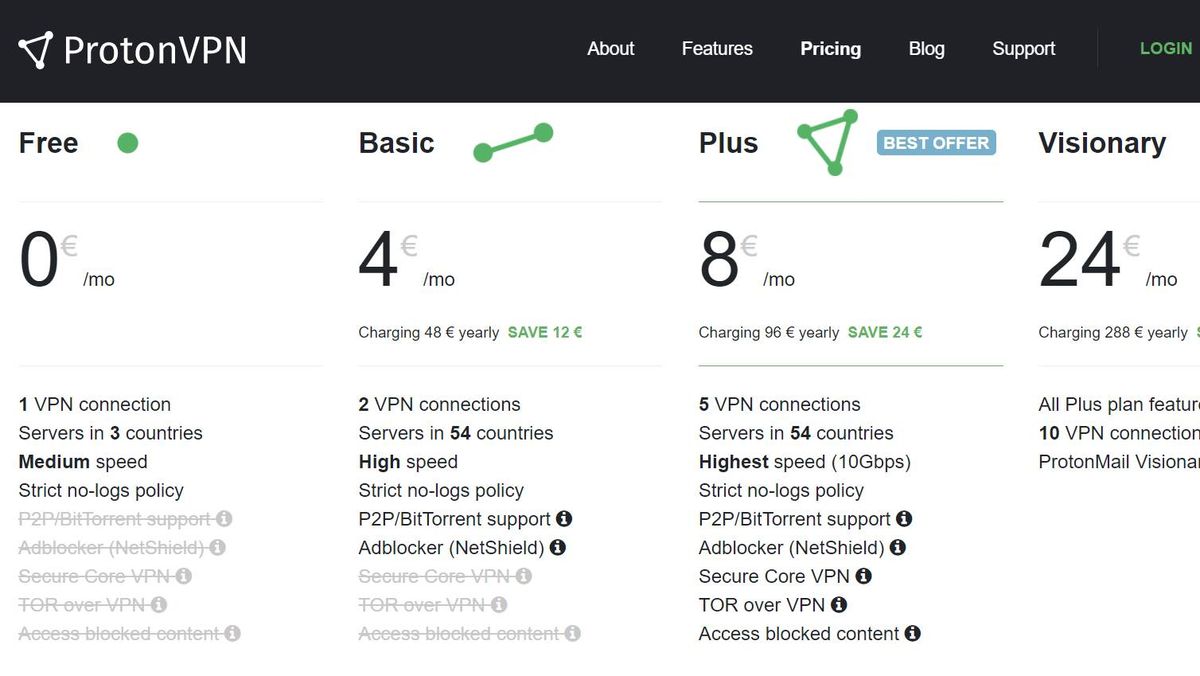Open the Blog menu item
The height and width of the screenshot is (676, 1200).
click(926, 48)
